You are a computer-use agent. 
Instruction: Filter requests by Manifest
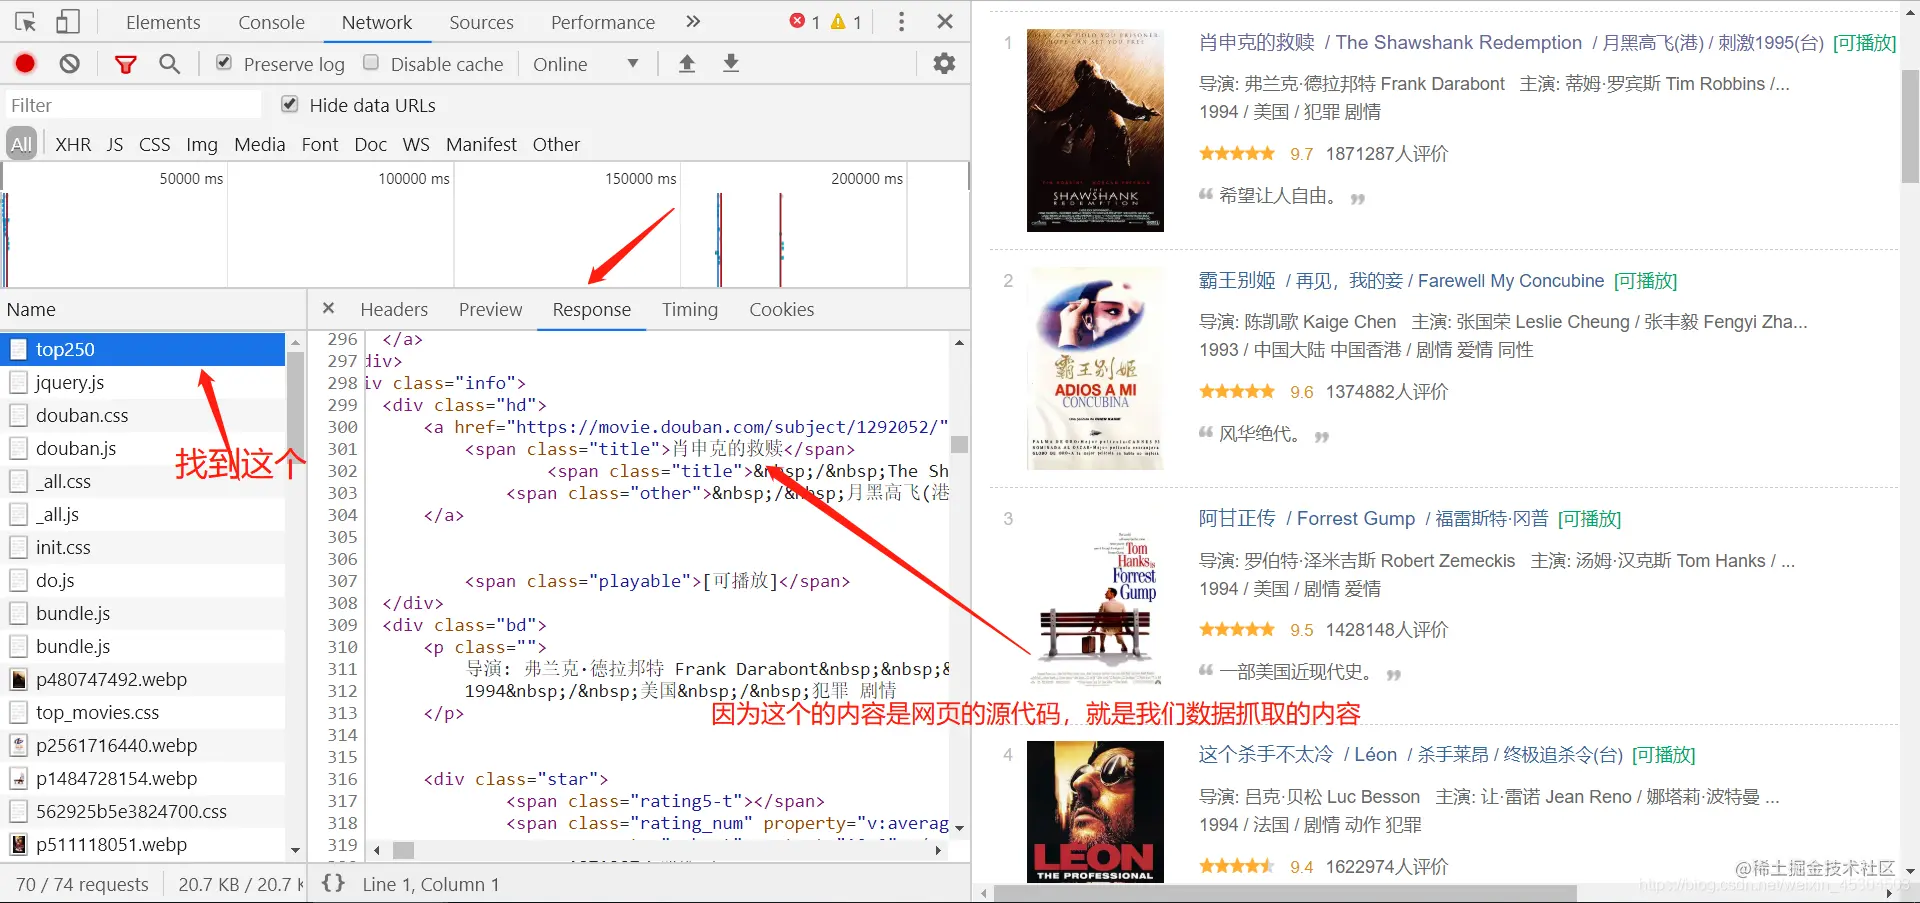pyautogui.click(x=481, y=144)
